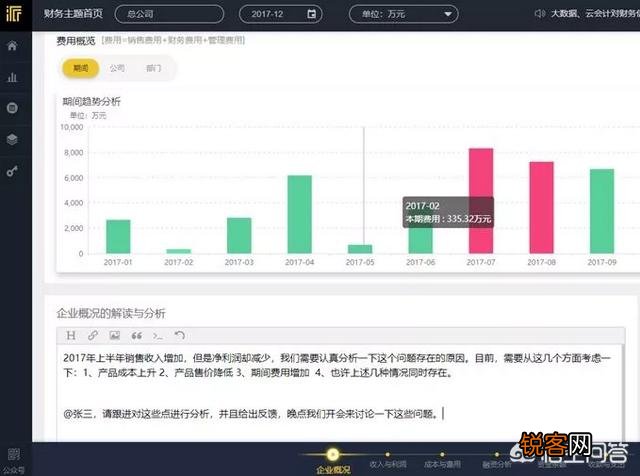This screenshot has width=640, height=476.
Task: Open the layers stack icon in sidebar
Action: pyautogui.click(x=12, y=139)
